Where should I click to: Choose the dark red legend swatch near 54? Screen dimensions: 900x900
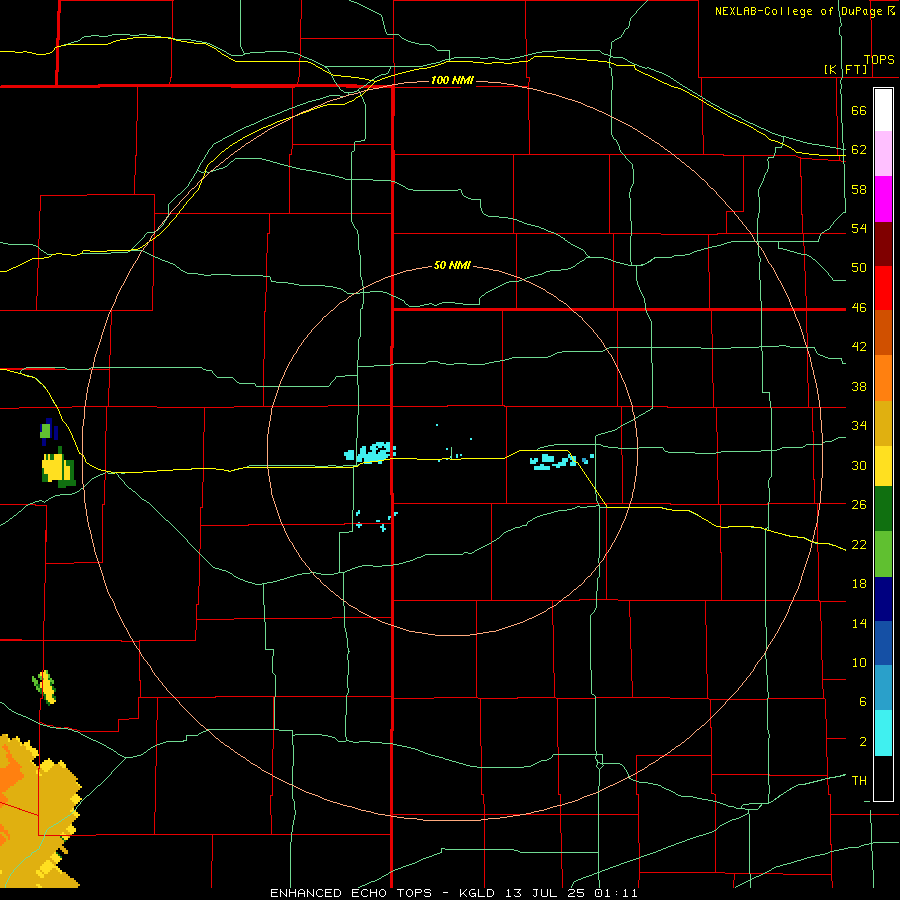click(x=883, y=244)
